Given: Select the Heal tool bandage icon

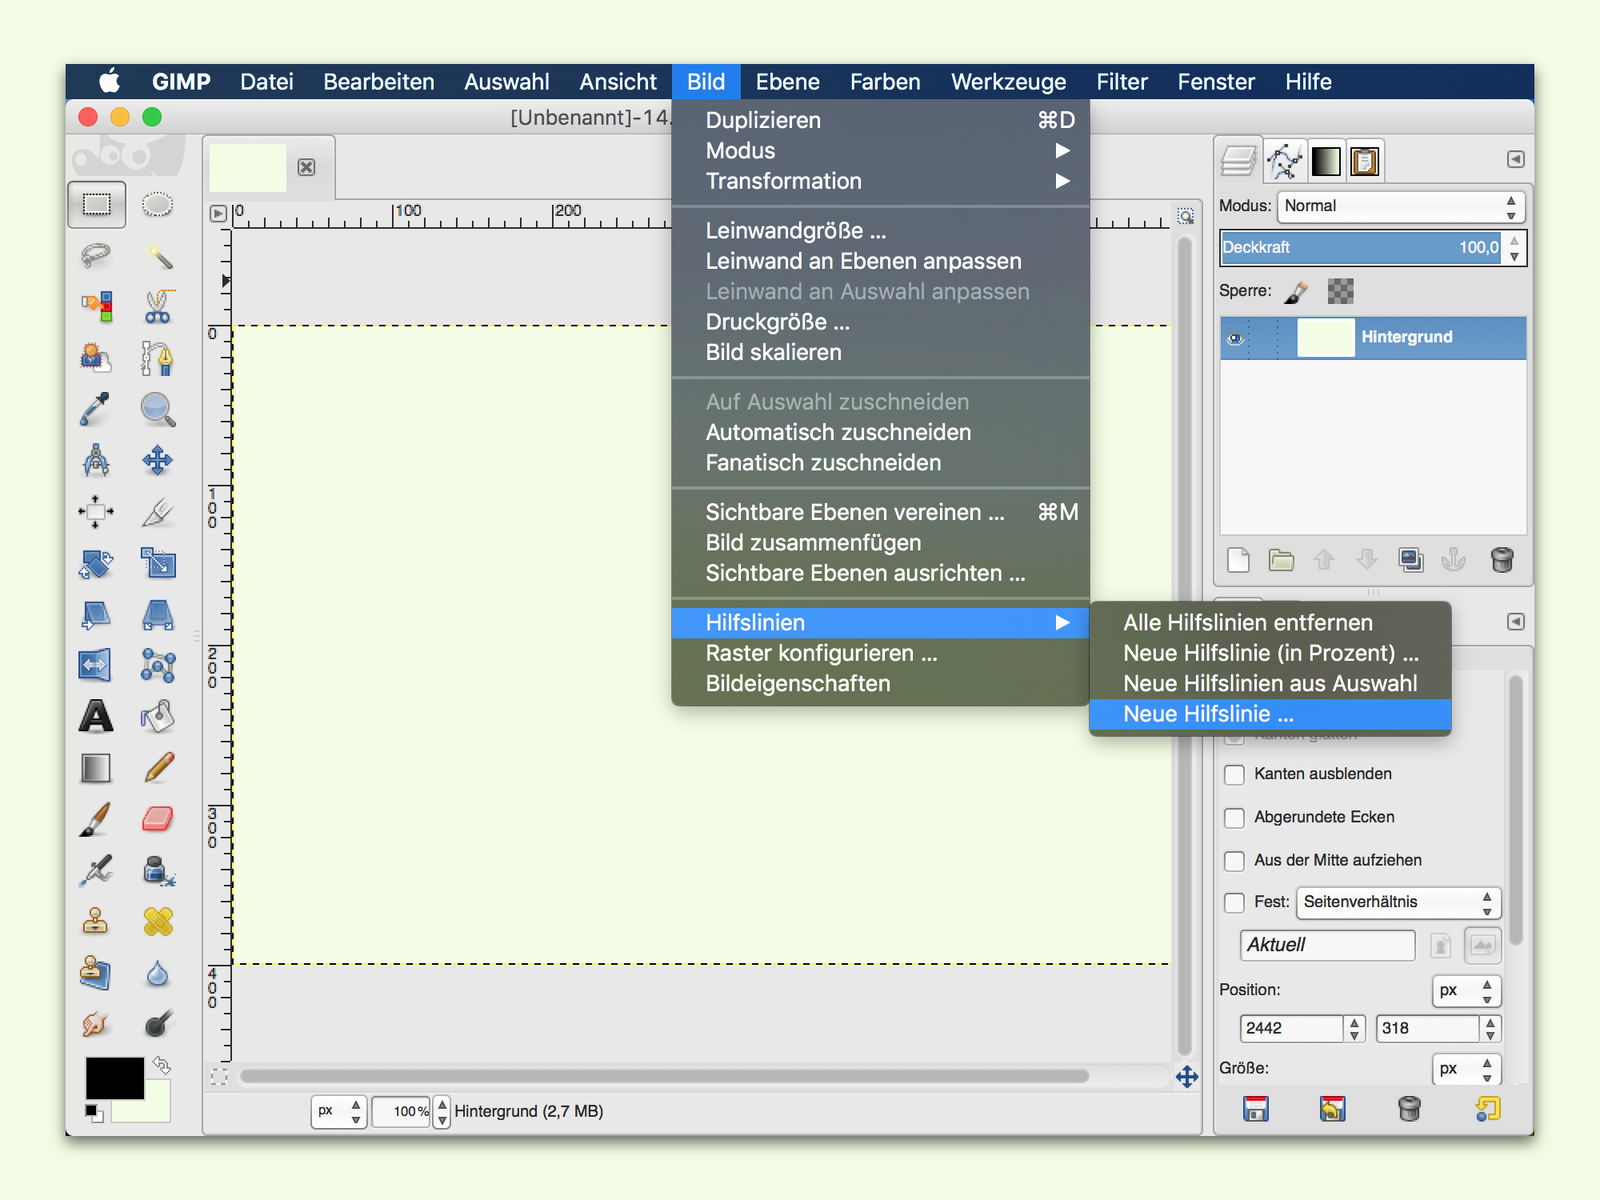Looking at the screenshot, I should tap(157, 921).
